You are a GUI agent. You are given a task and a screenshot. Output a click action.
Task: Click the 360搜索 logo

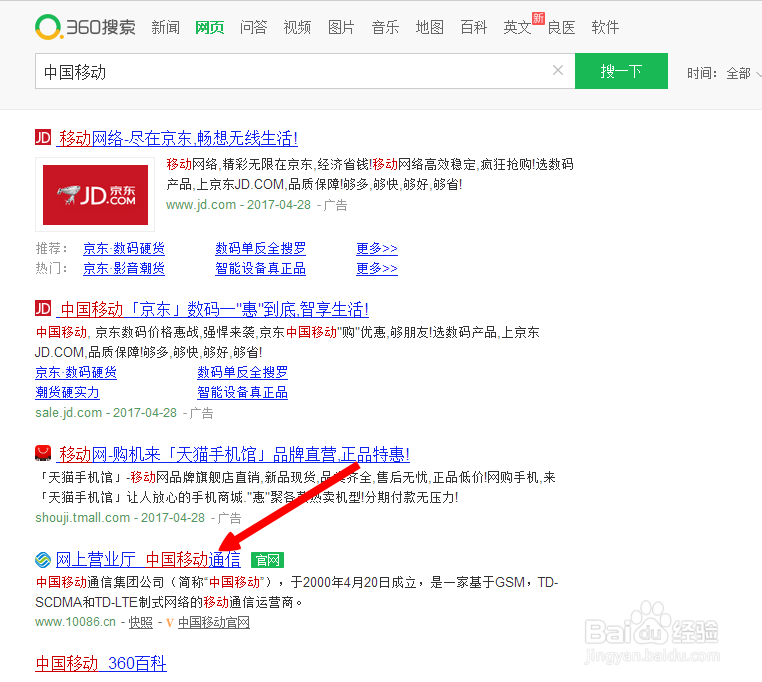point(86,27)
